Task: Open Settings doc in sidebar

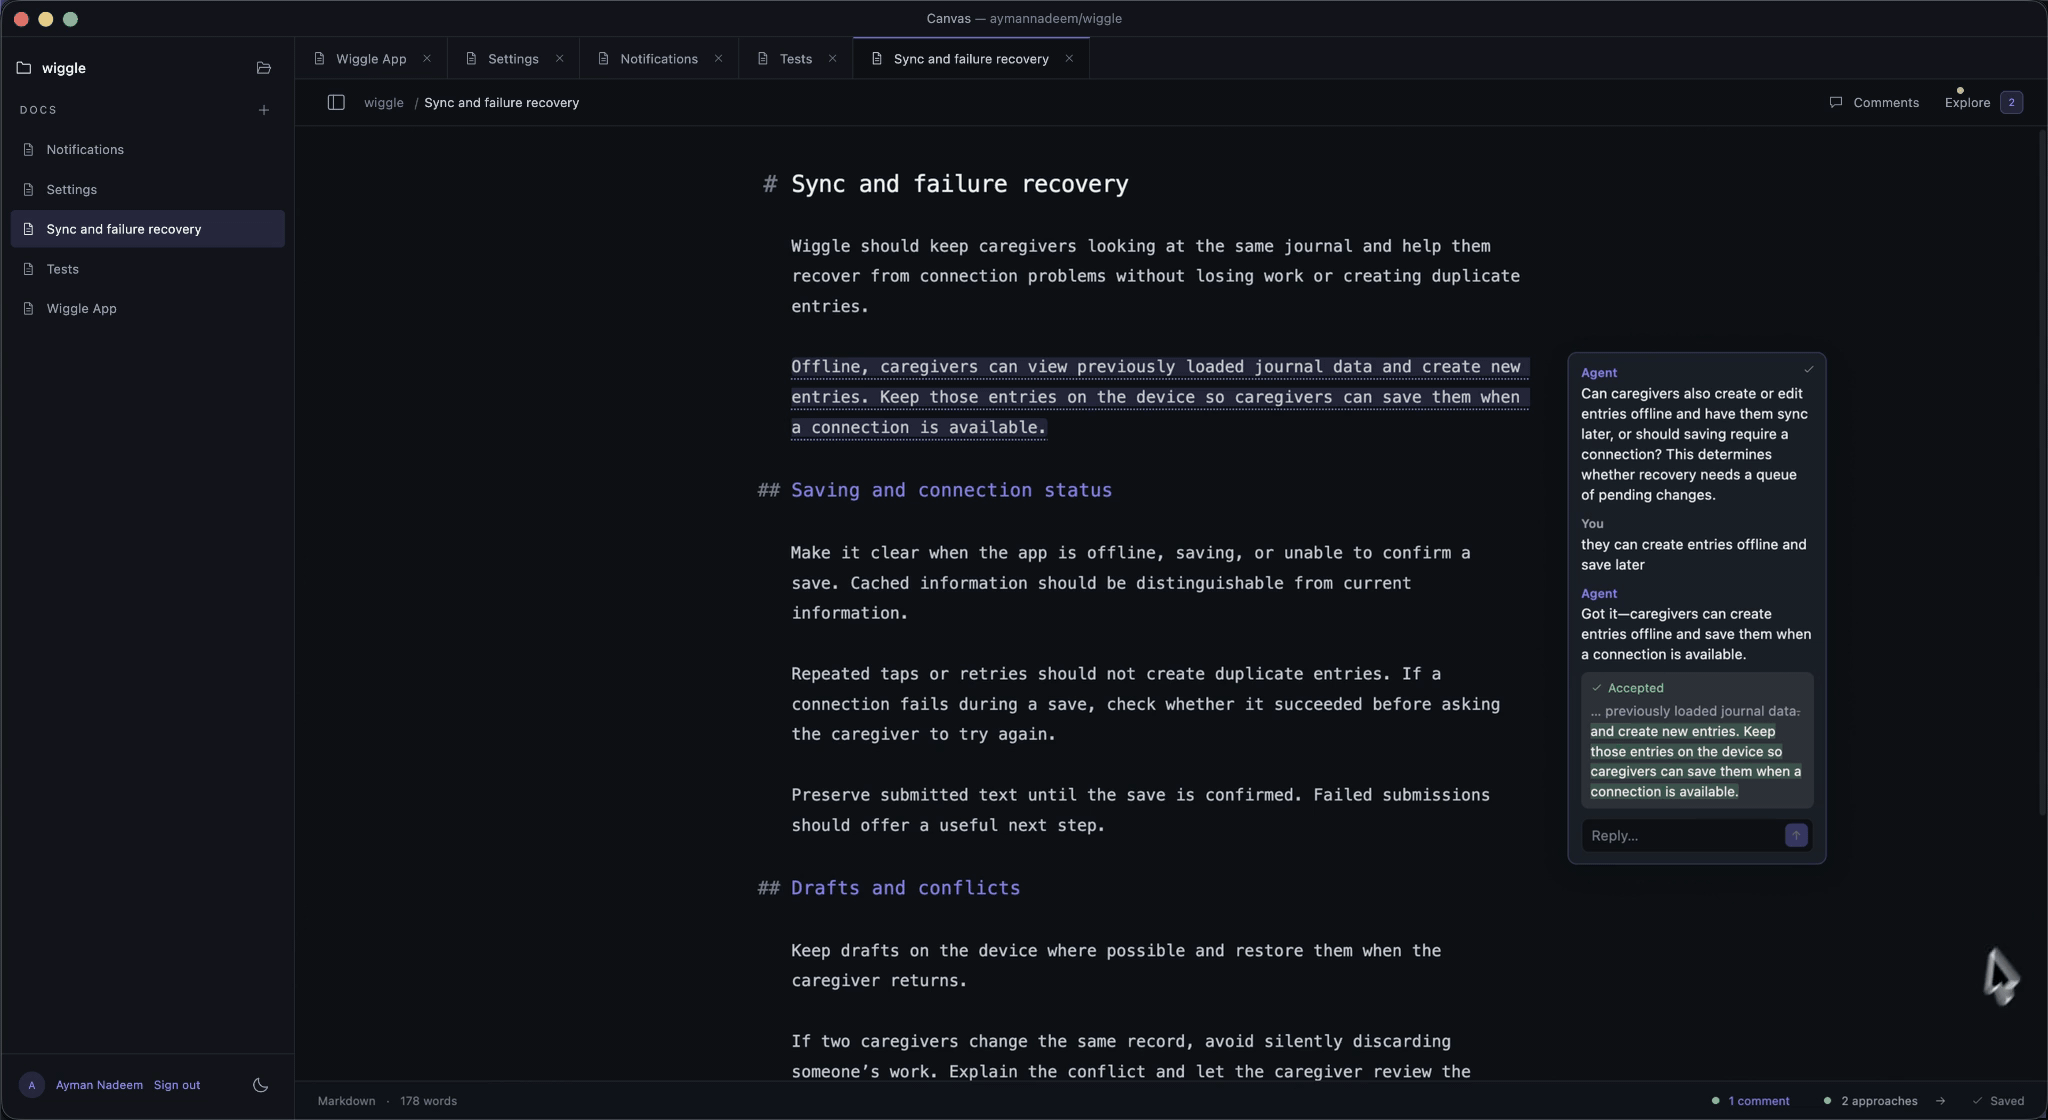Action: coord(148,189)
